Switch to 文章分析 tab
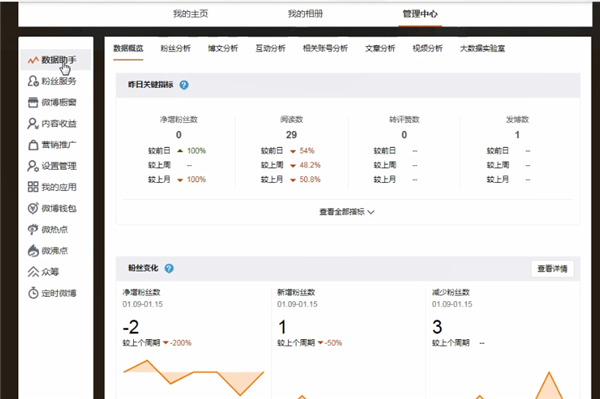 click(x=380, y=48)
